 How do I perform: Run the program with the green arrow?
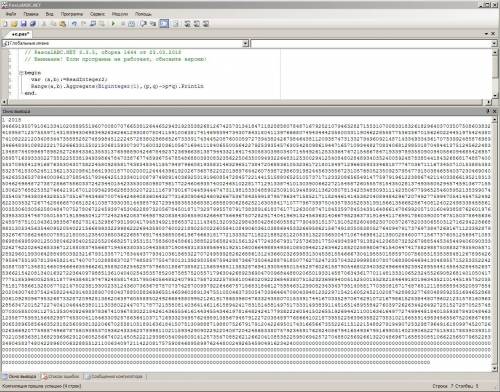[113, 24]
